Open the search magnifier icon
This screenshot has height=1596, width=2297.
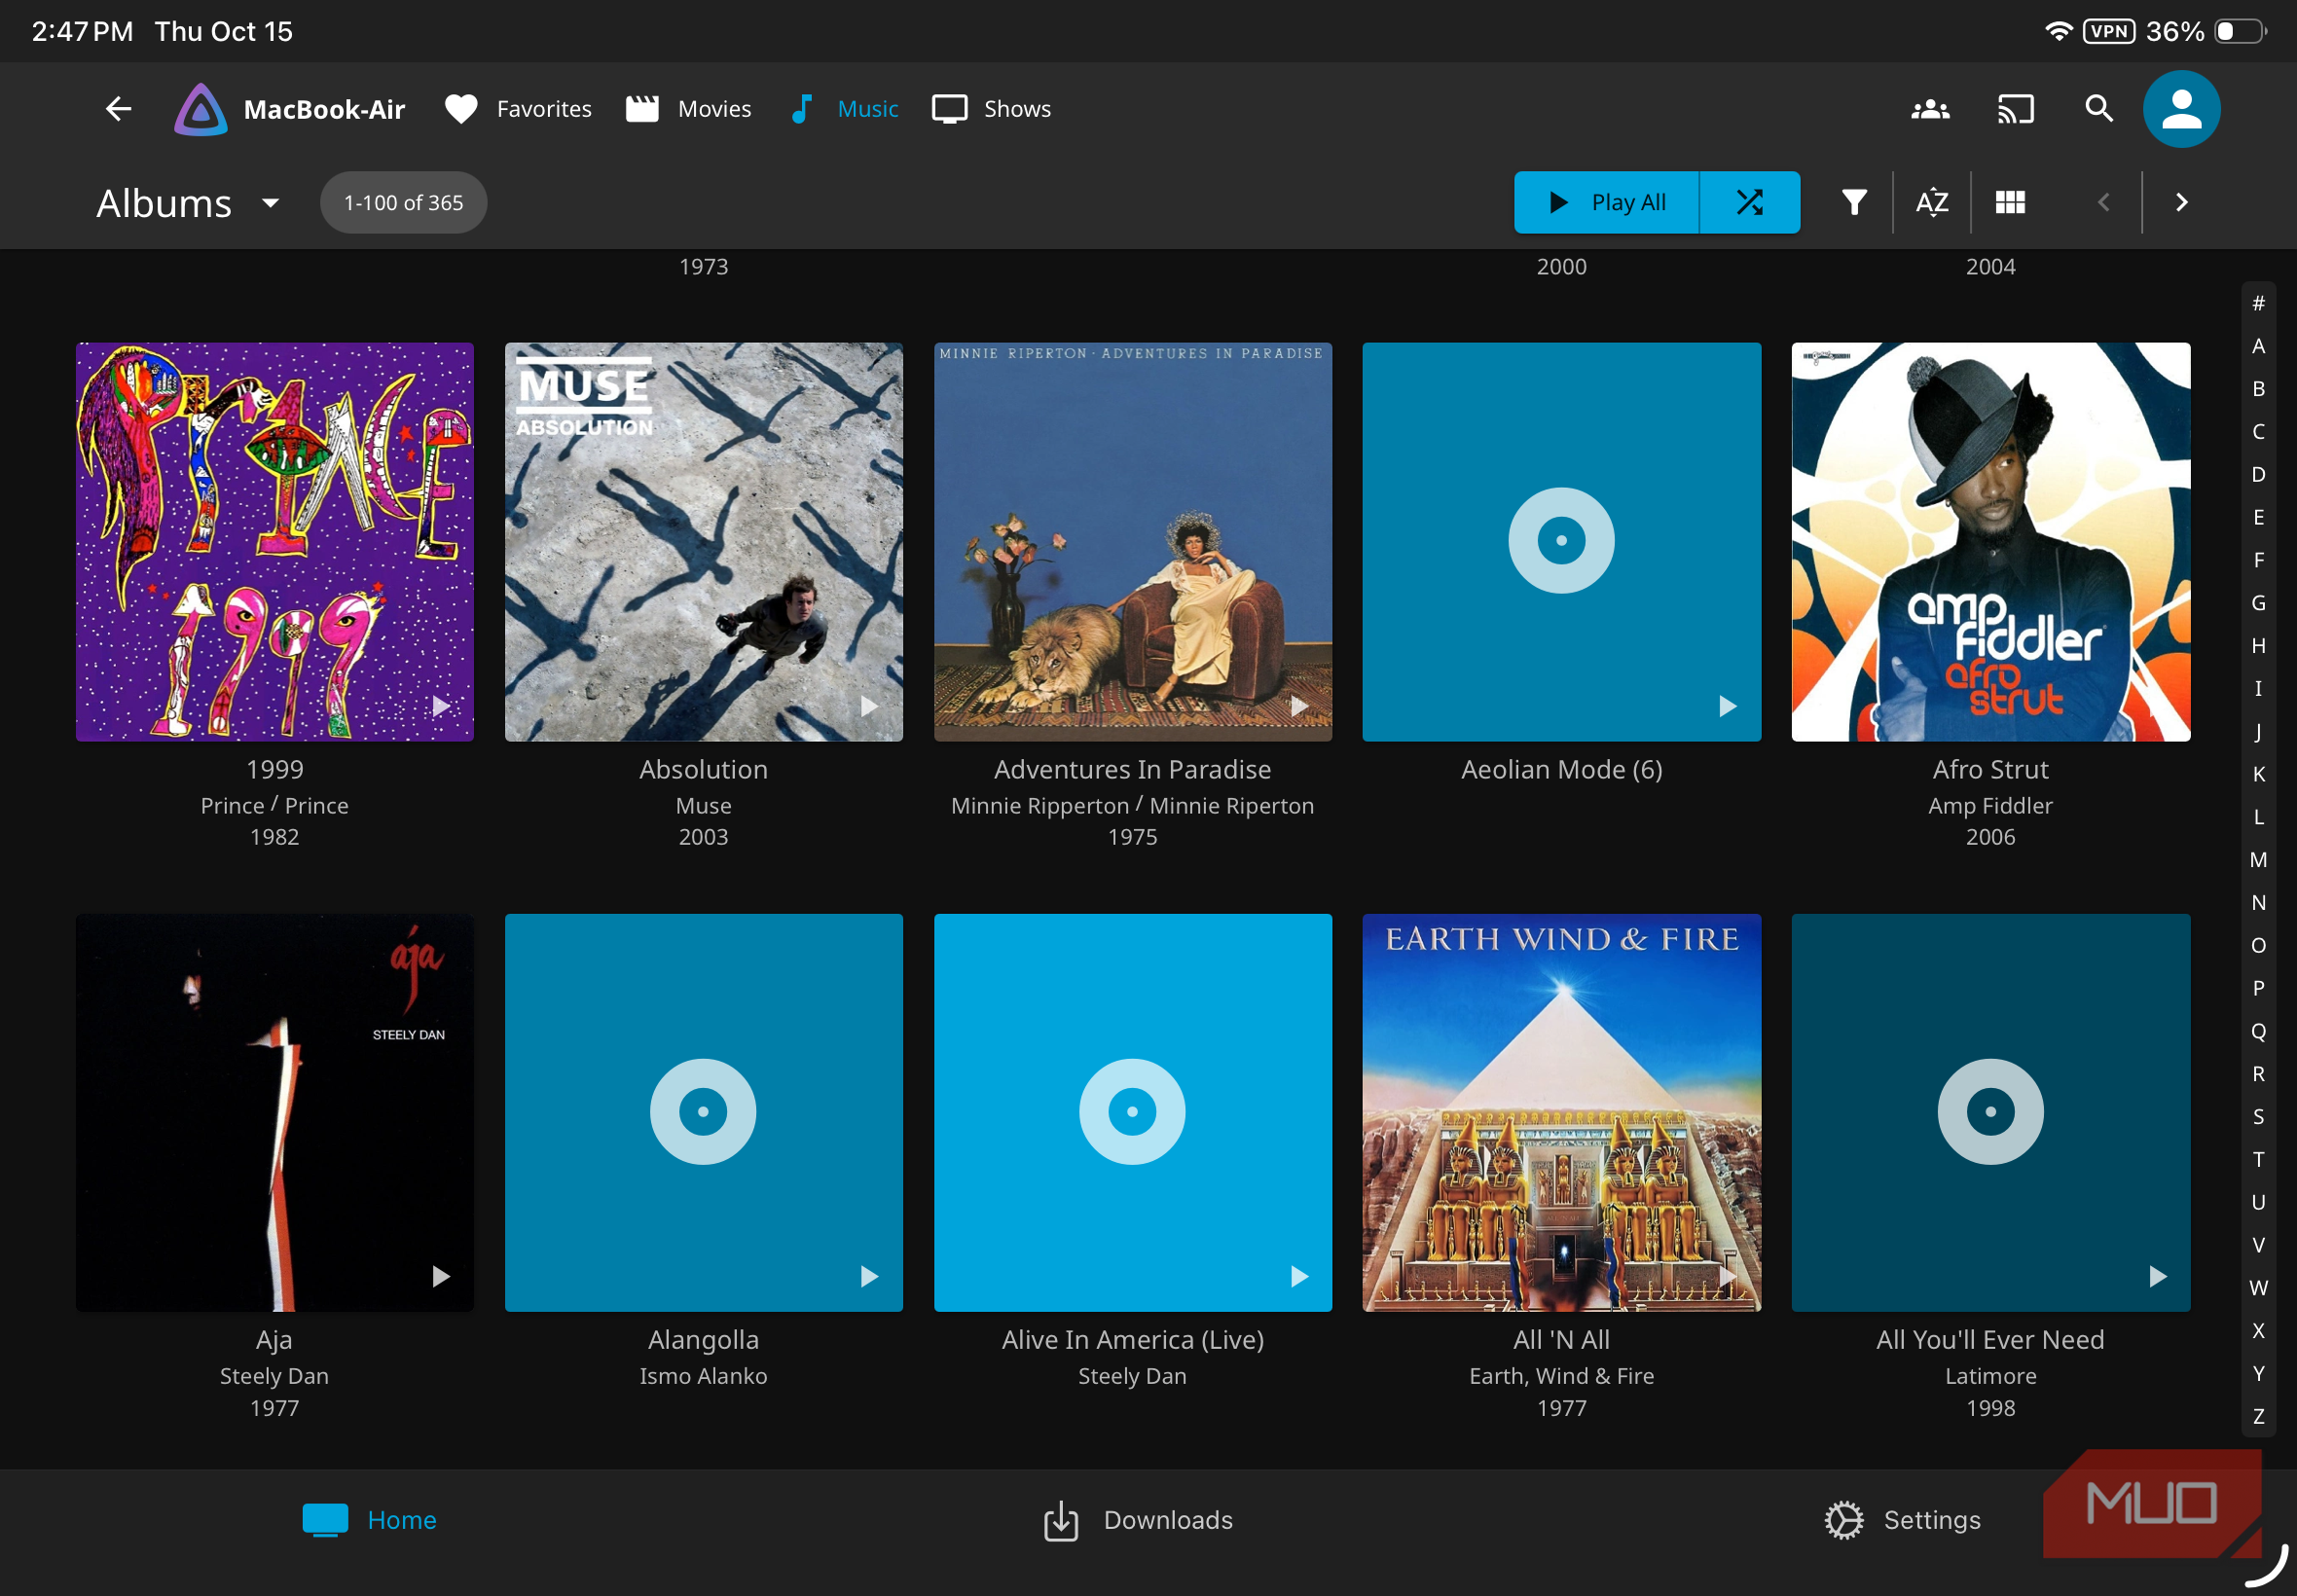[x=2099, y=109]
